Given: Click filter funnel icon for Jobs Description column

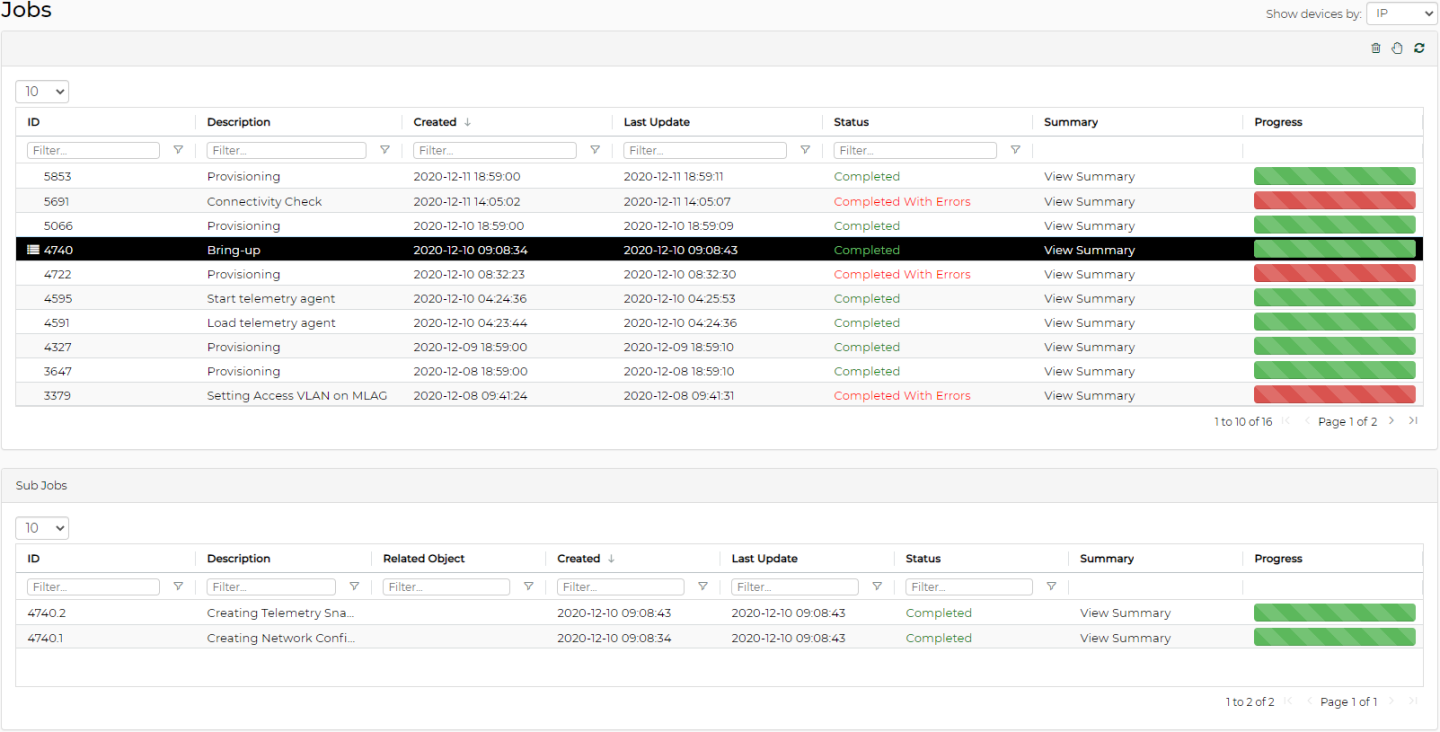Looking at the screenshot, I should 385,150.
